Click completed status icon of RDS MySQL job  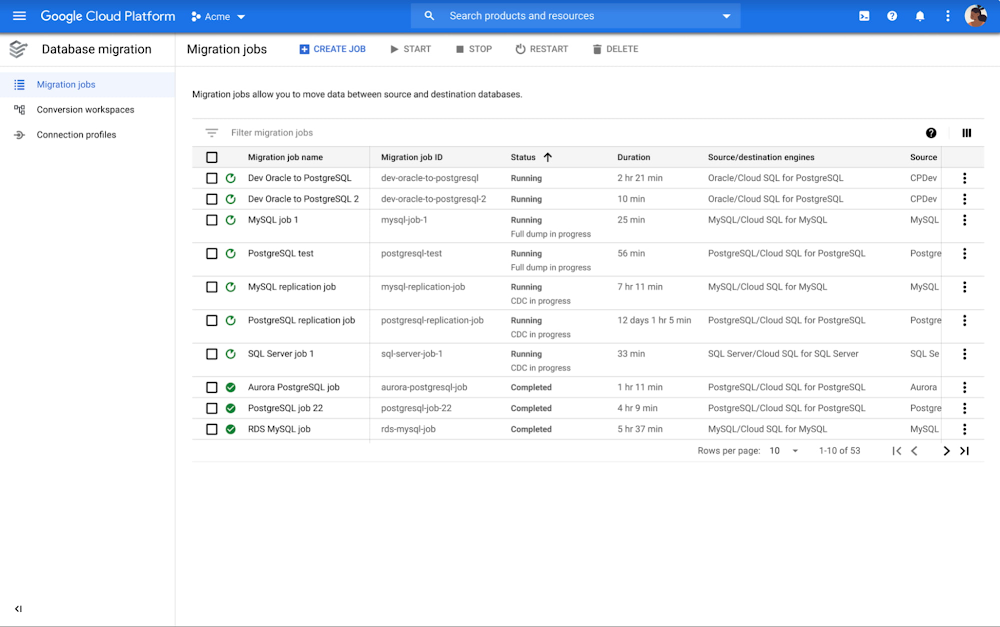point(231,429)
